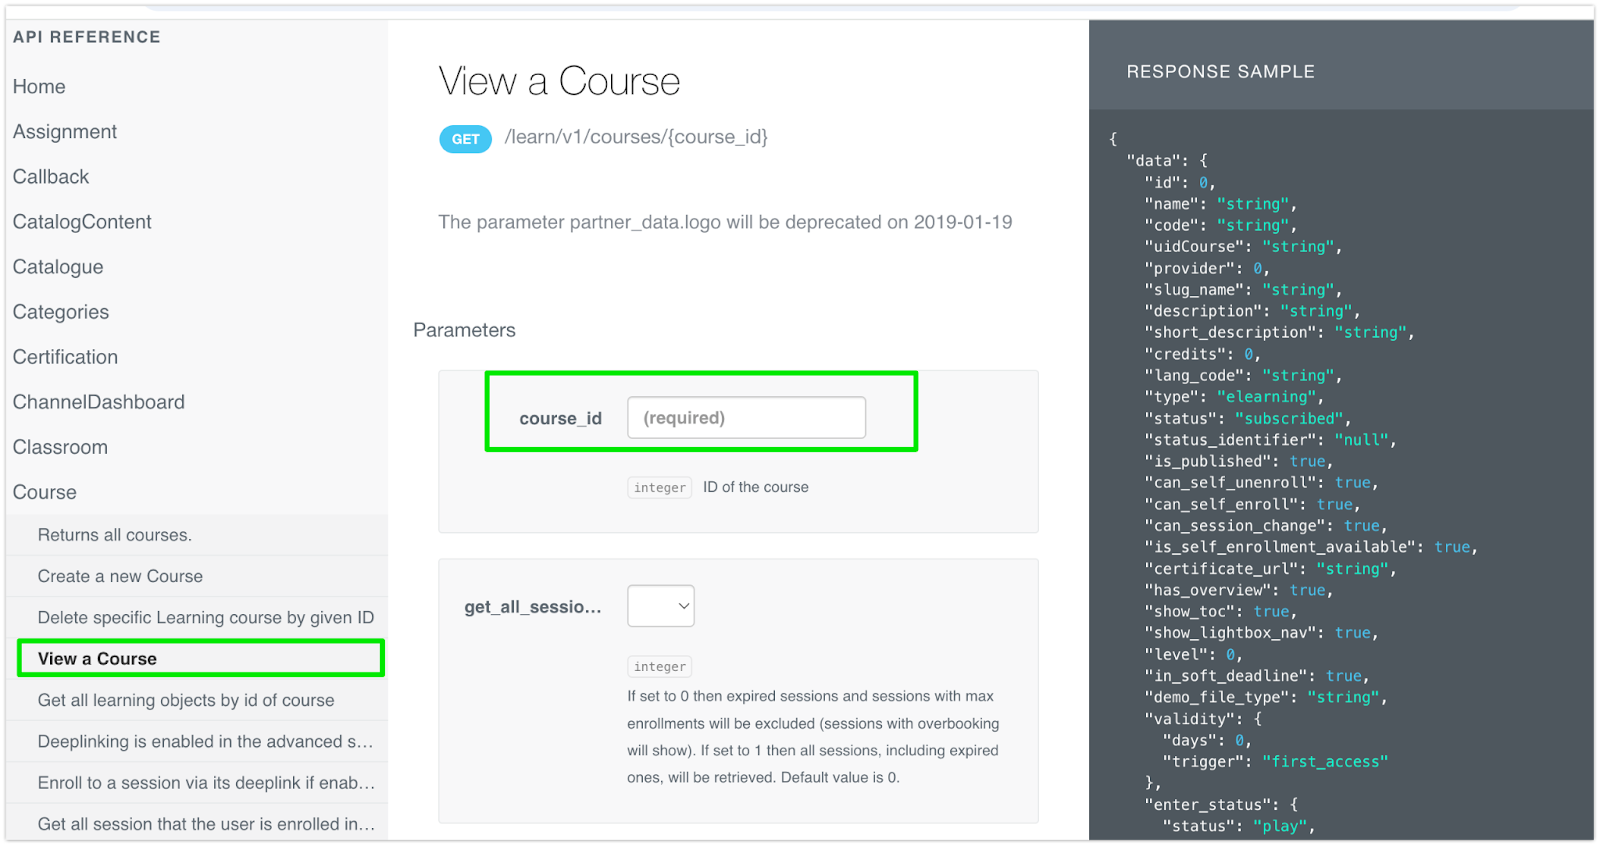The height and width of the screenshot is (846, 1600).
Task: Click the GET method badge
Action: [x=465, y=139]
